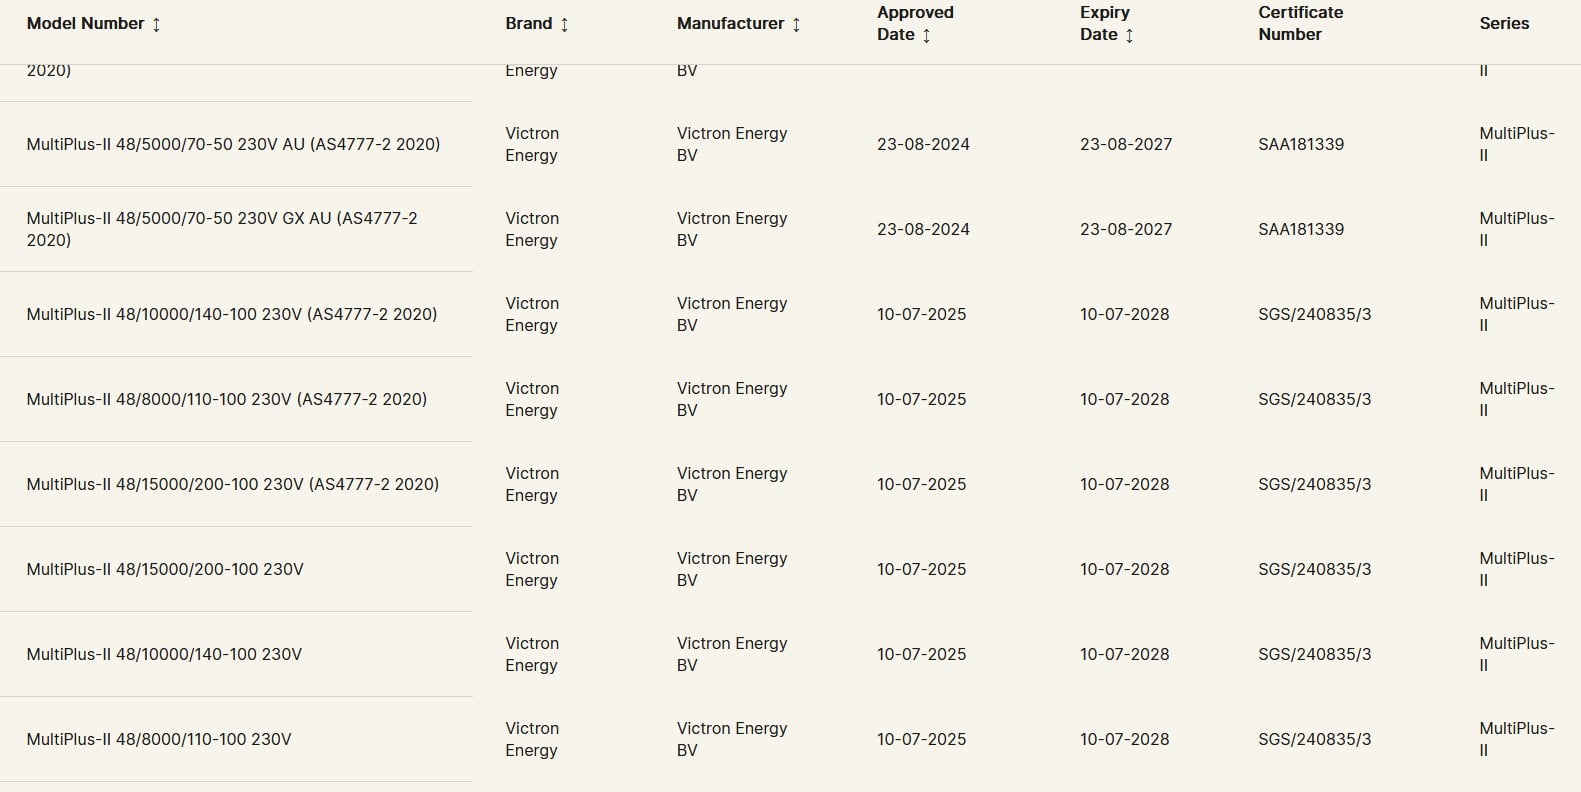The image size is (1581, 792).
Task: Select MultiPlus-II 48/15000/200-100 230V without AS4777 suffix
Action: [x=165, y=569]
